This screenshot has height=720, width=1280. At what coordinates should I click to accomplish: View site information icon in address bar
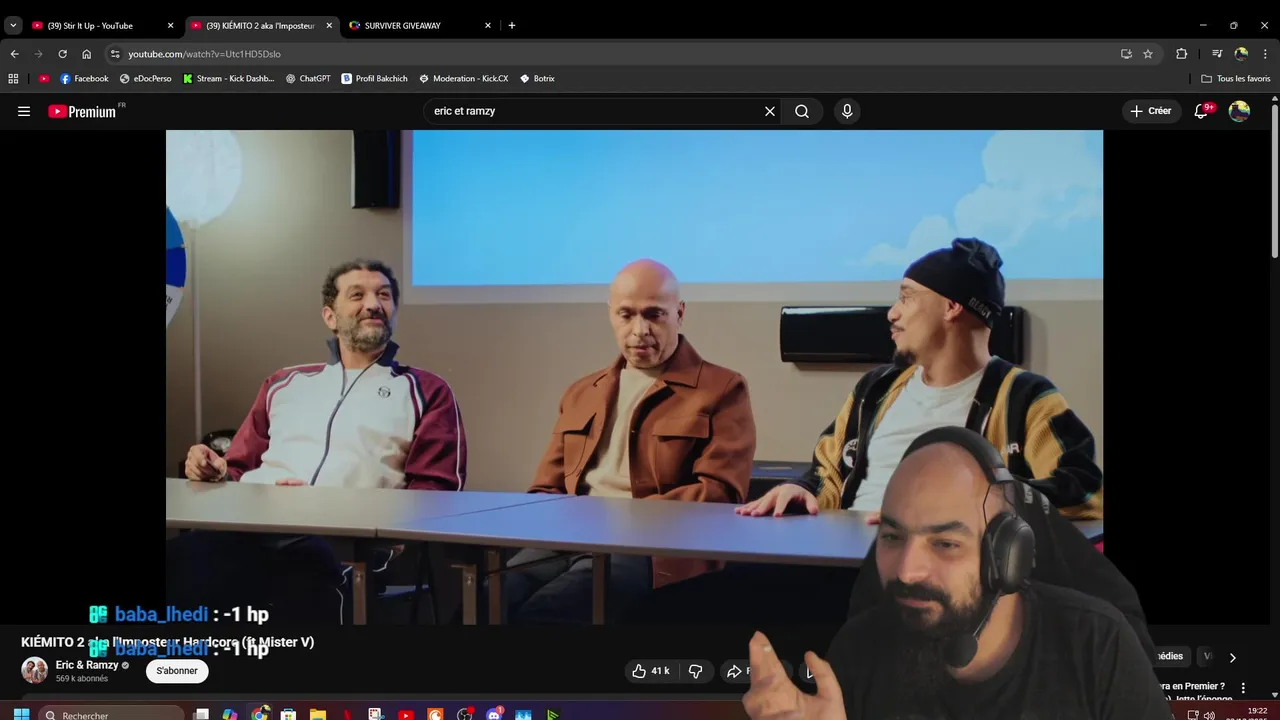(x=115, y=54)
